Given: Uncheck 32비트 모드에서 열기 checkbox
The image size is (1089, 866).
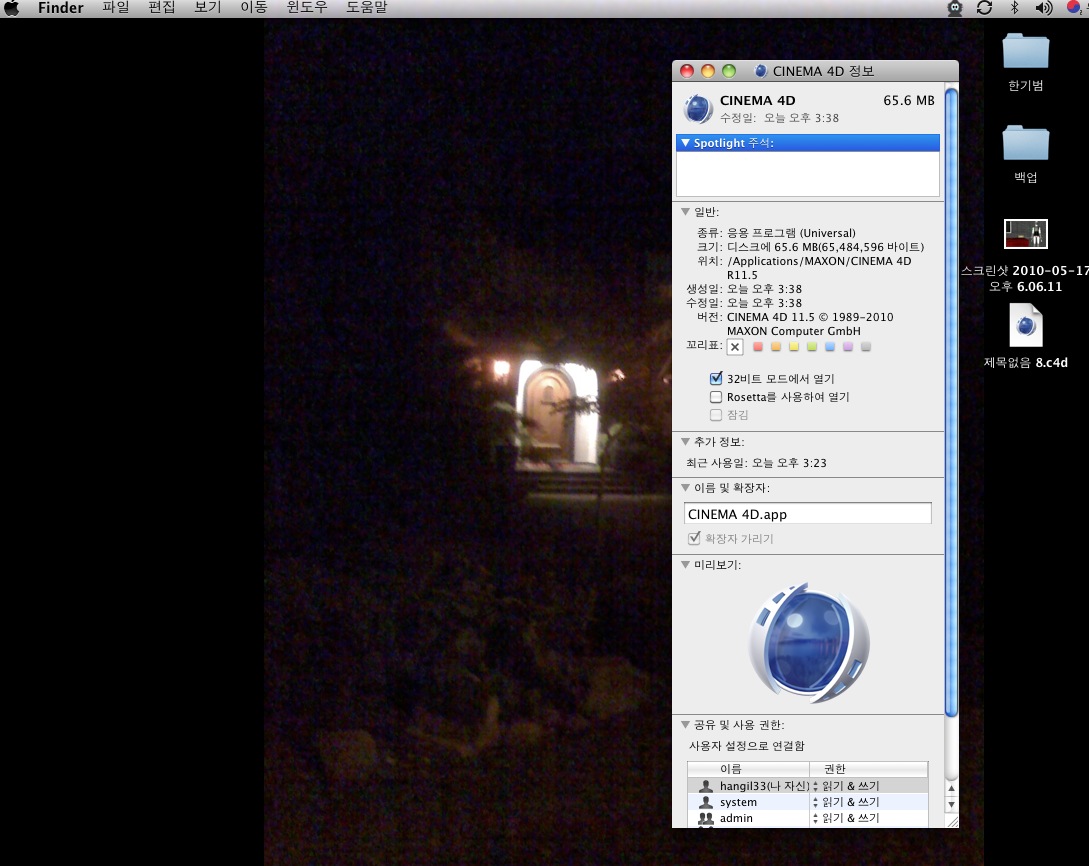Looking at the screenshot, I should [716, 378].
